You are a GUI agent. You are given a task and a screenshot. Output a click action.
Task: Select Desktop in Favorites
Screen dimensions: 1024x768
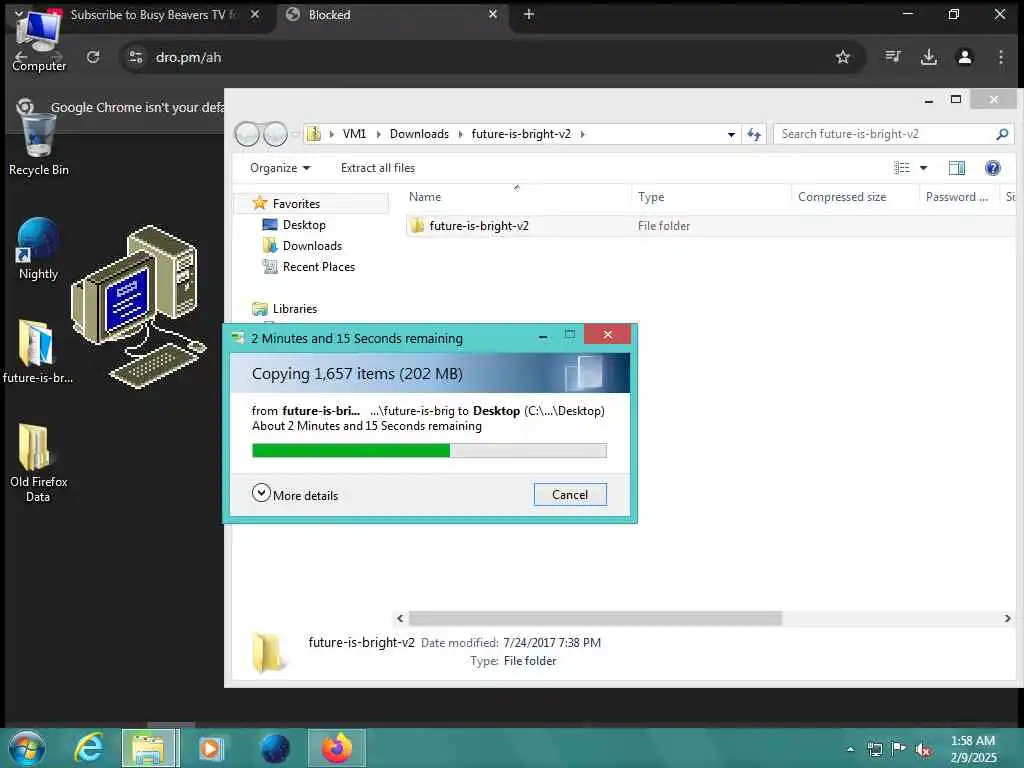pyautogui.click(x=304, y=225)
